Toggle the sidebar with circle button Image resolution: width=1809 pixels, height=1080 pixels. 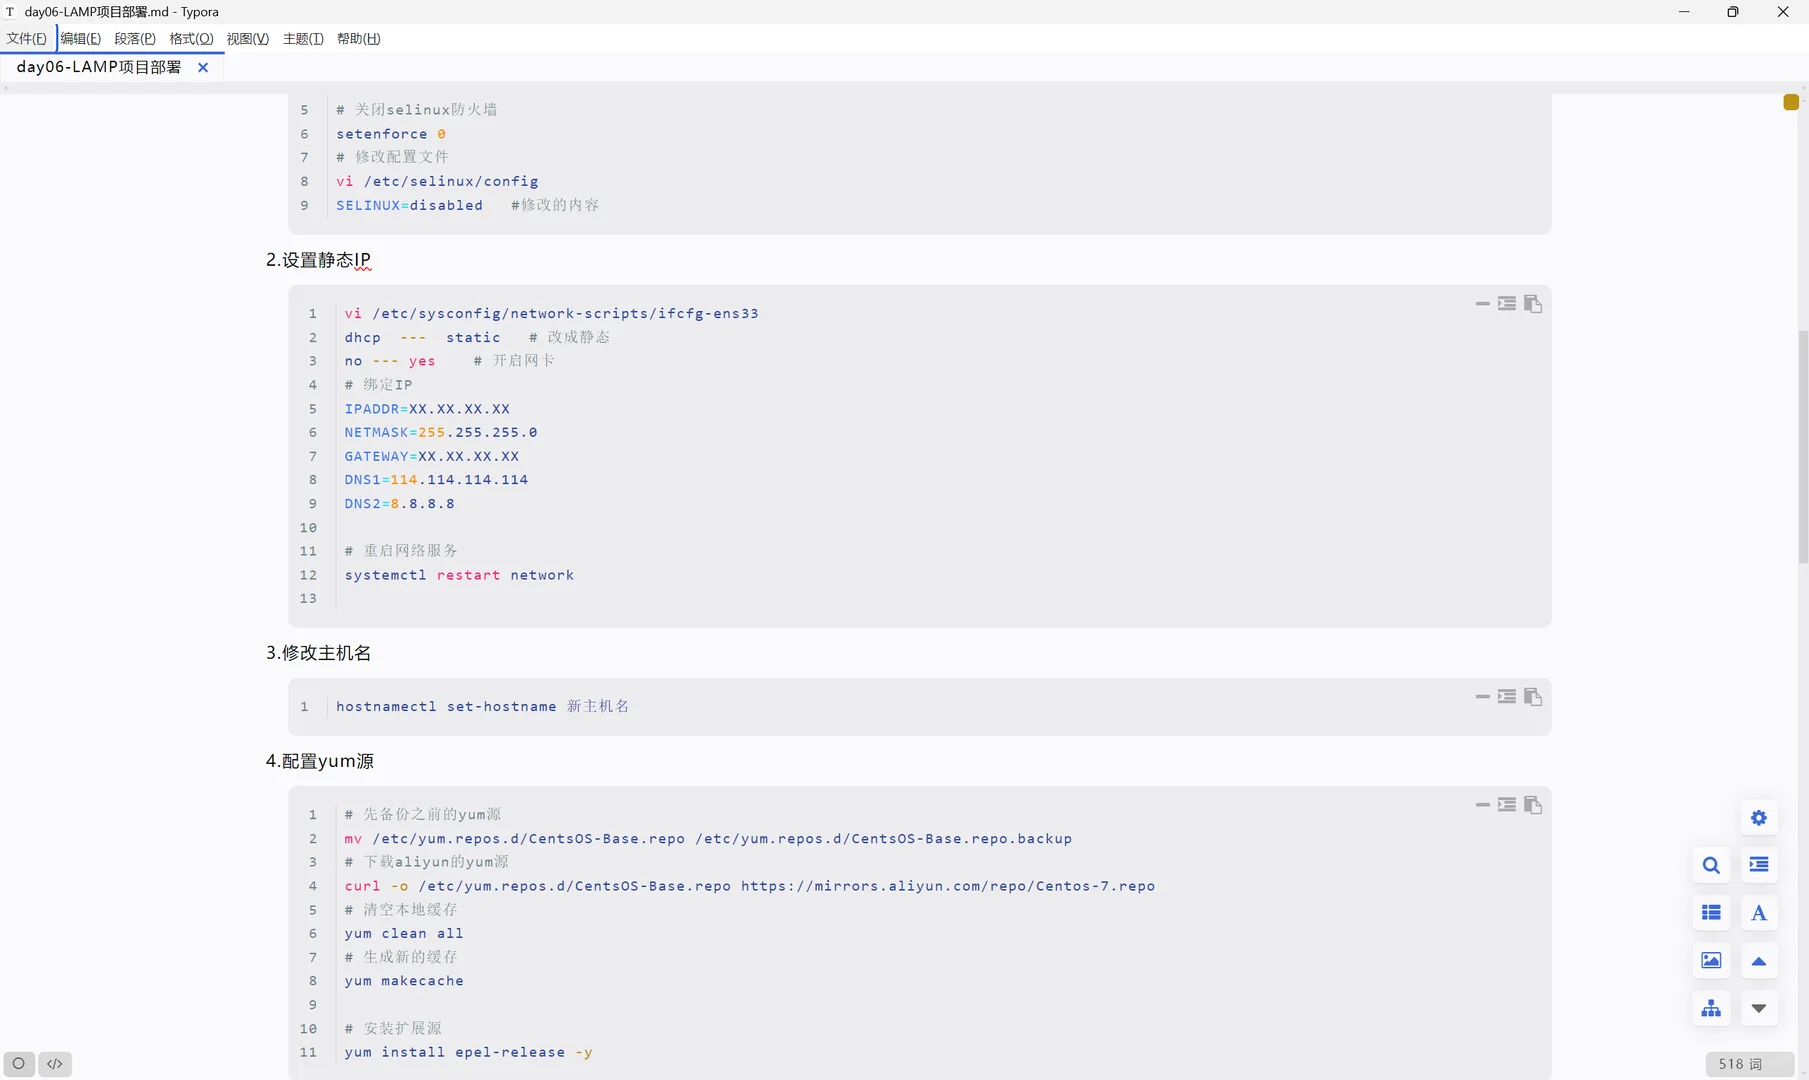19,1064
